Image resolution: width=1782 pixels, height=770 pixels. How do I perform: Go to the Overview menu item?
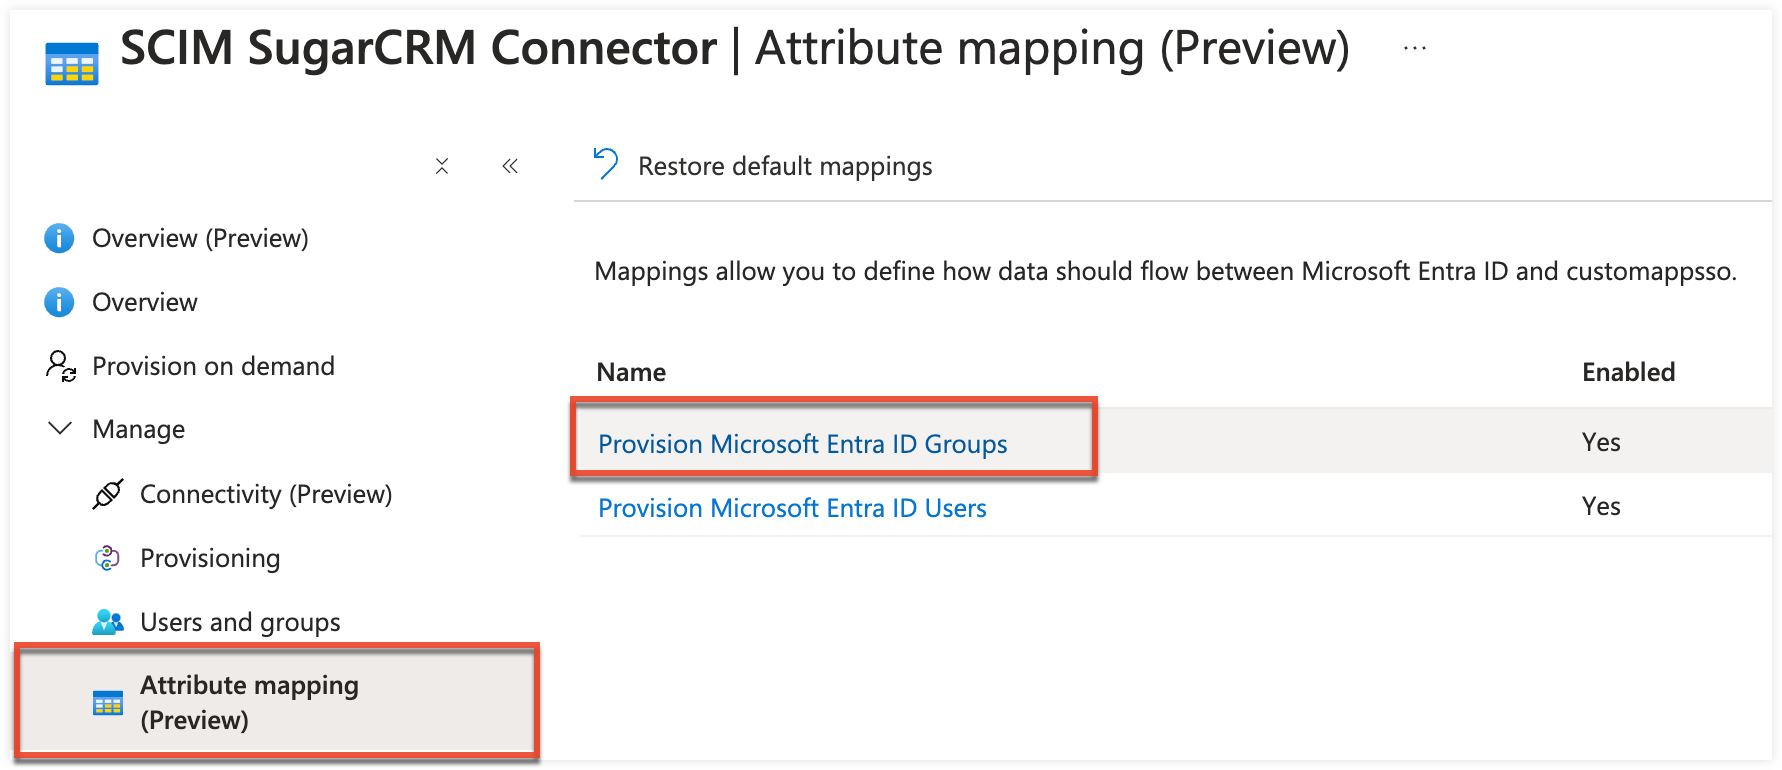click(x=145, y=302)
